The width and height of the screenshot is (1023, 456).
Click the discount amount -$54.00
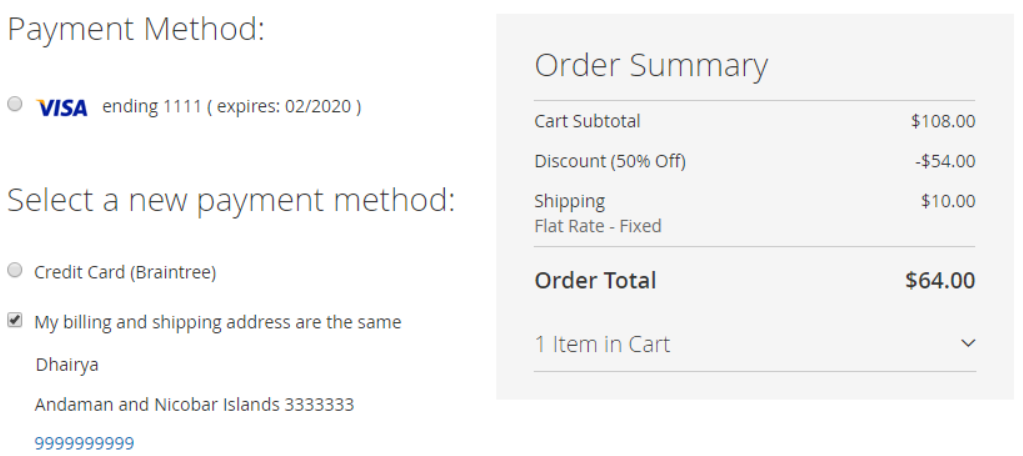[945, 161]
